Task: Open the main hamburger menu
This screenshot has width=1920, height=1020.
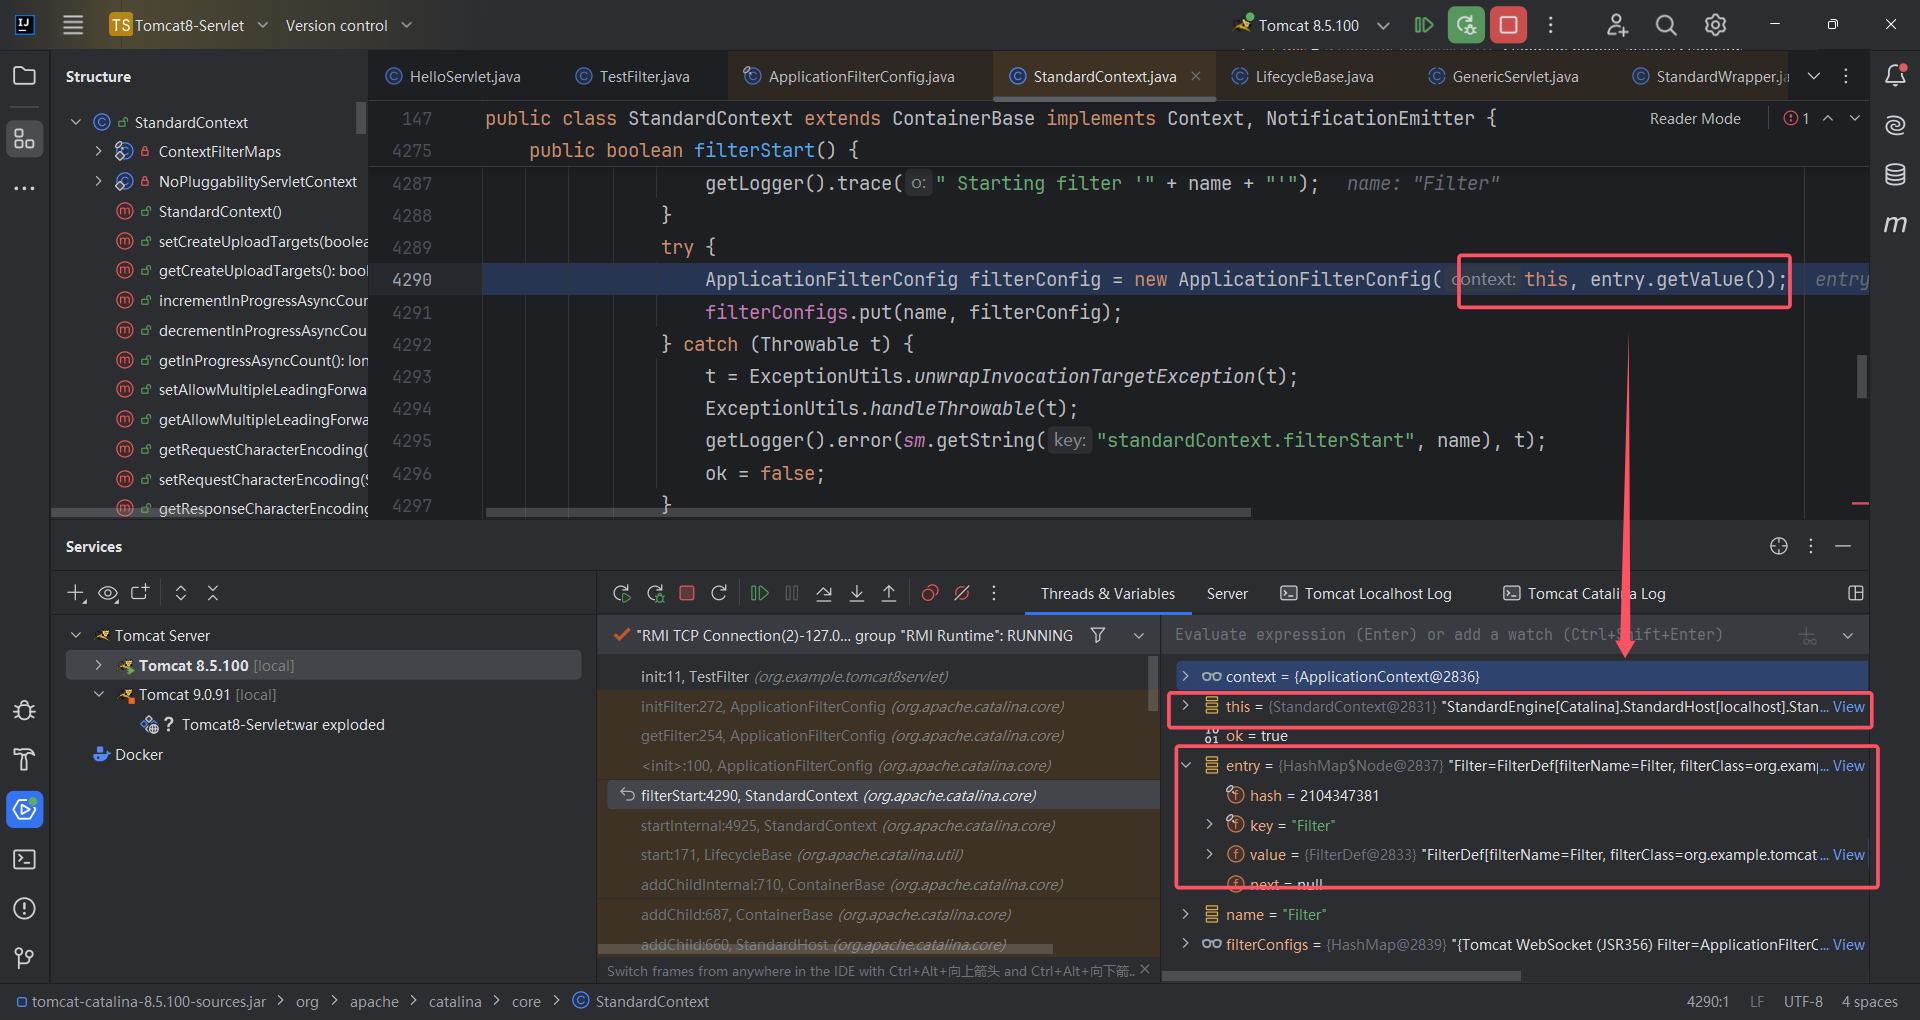Action: pyautogui.click(x=73, y=25)
